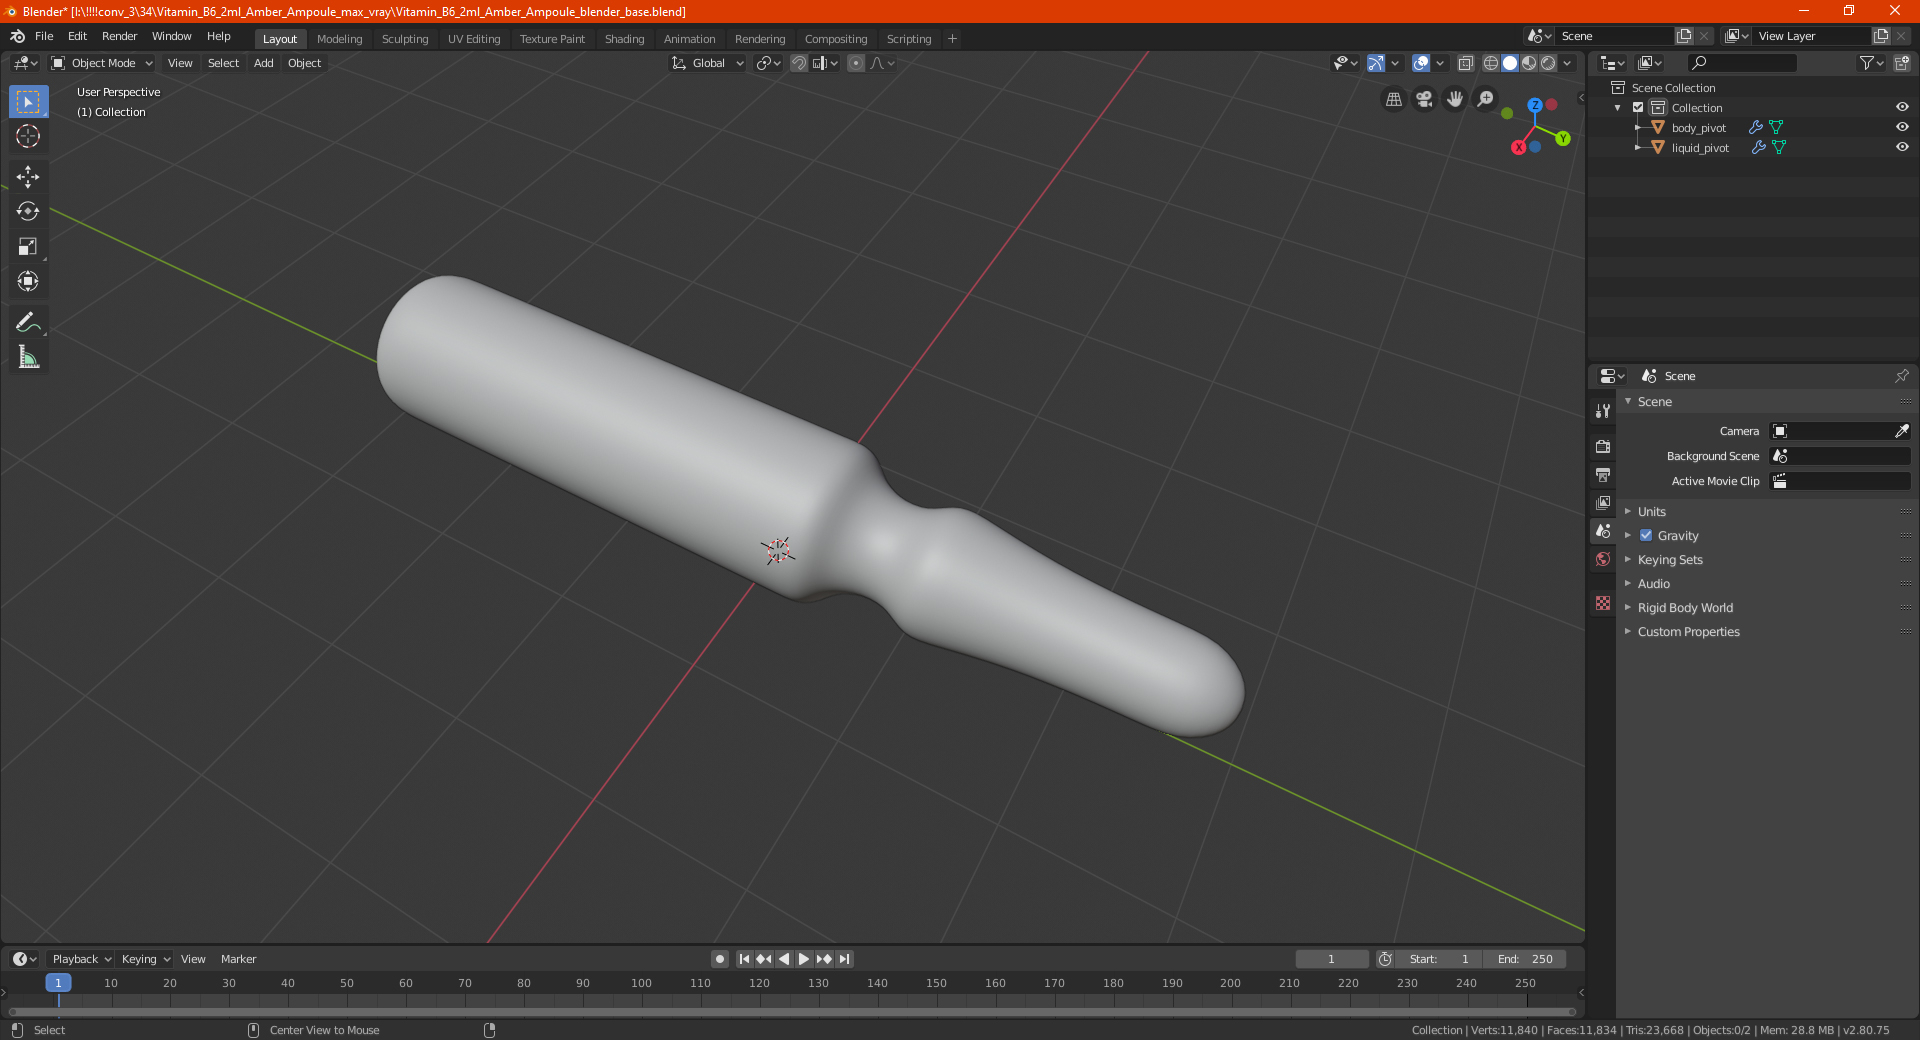Toggle orthographic grid view icon
The width and height of the screenshot is (1920, 1040).
tap(1393, 99)
